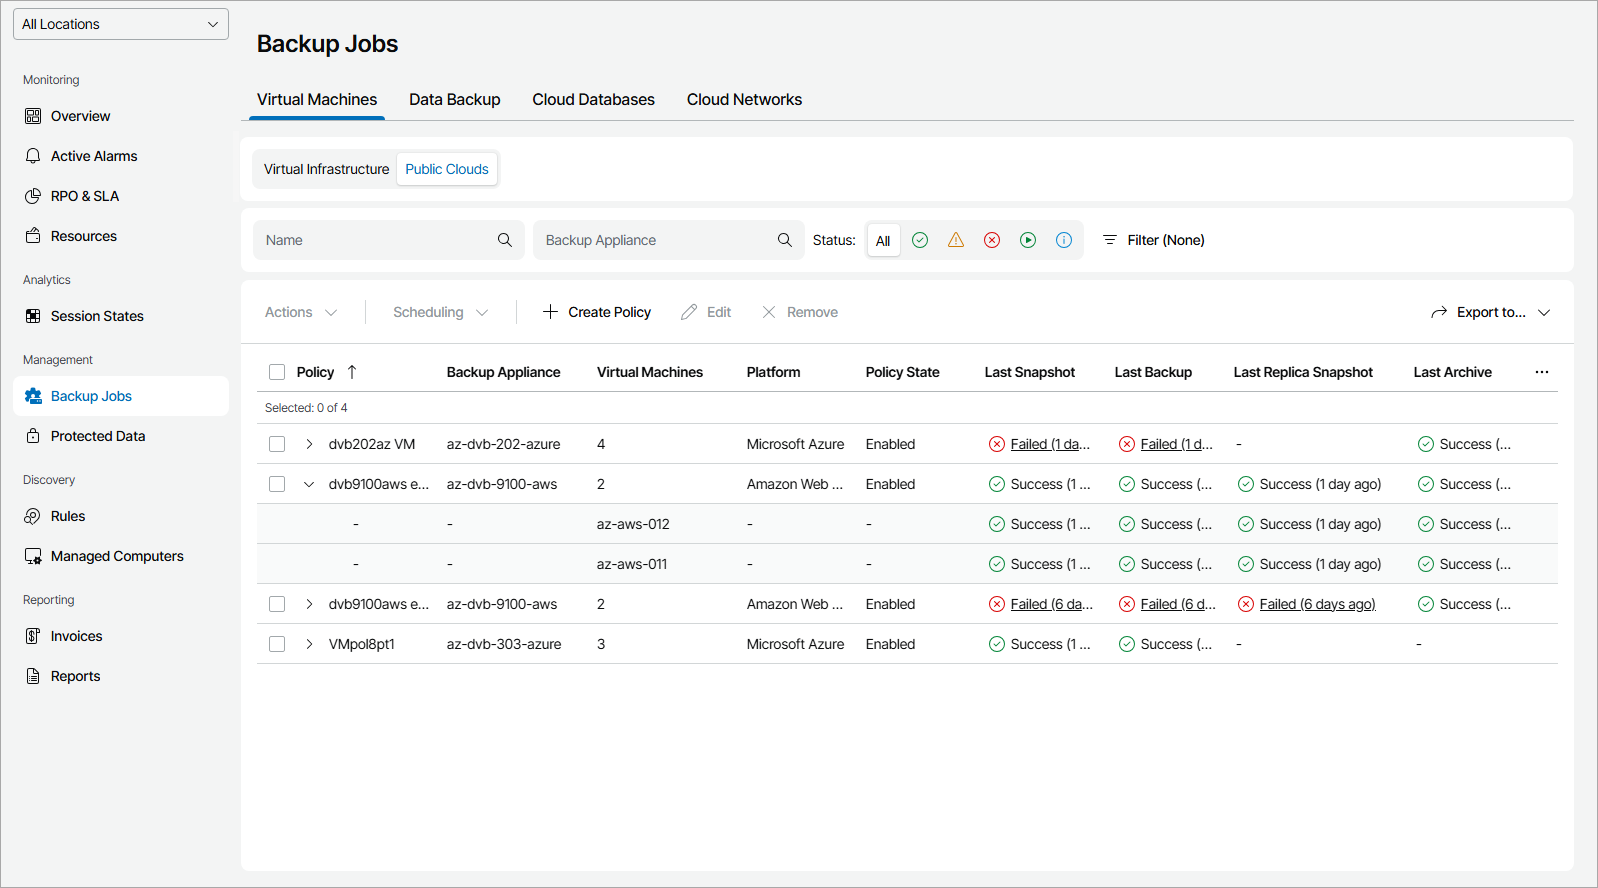1598x888 pixels.
Task: Click the Backup Appliance search field
Action: pyautogui.click(x=656, y=240)
